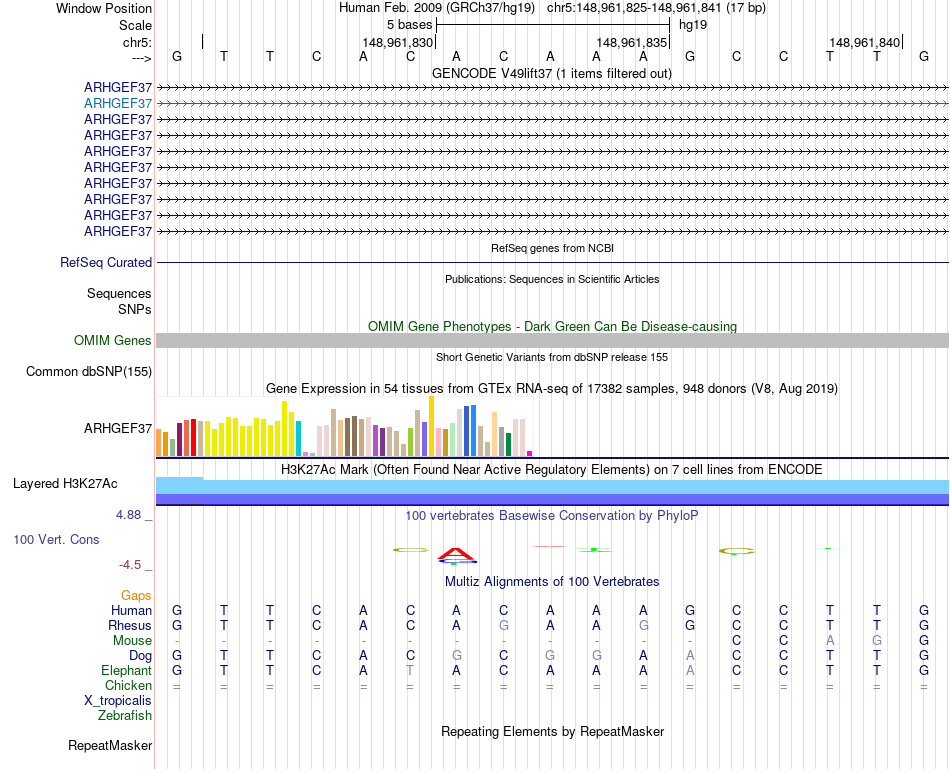950x769 pixels.
Task: Click the chr5: label on the left
Action: click(137, 42)
